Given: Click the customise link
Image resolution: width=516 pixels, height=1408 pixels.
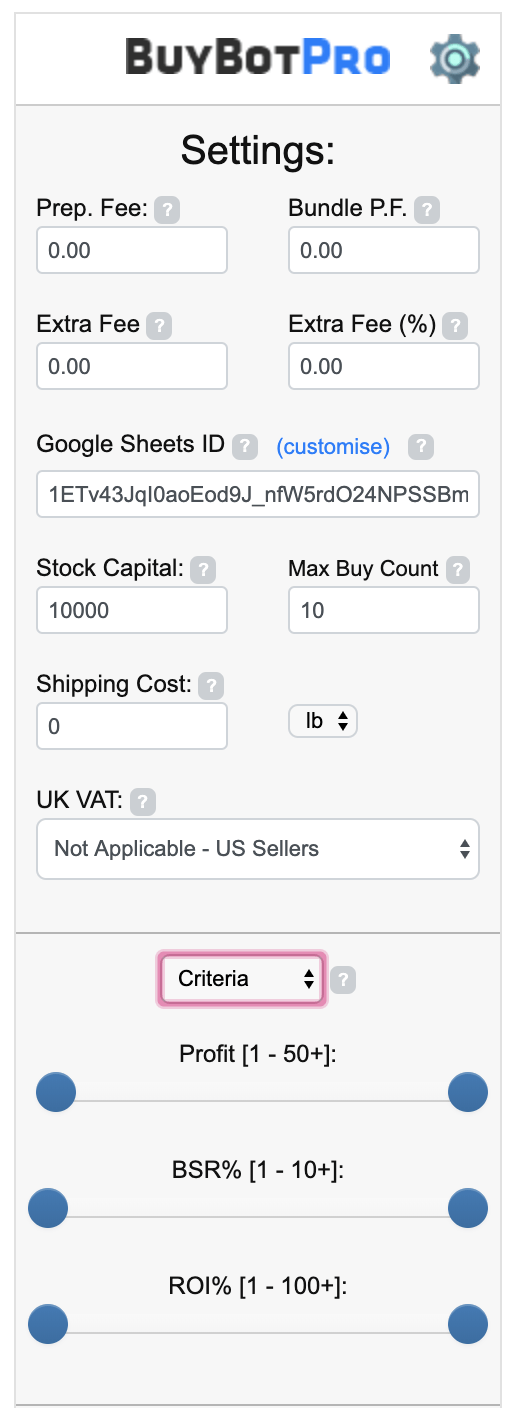Looking at the screenshot, I should coord(333,447).
